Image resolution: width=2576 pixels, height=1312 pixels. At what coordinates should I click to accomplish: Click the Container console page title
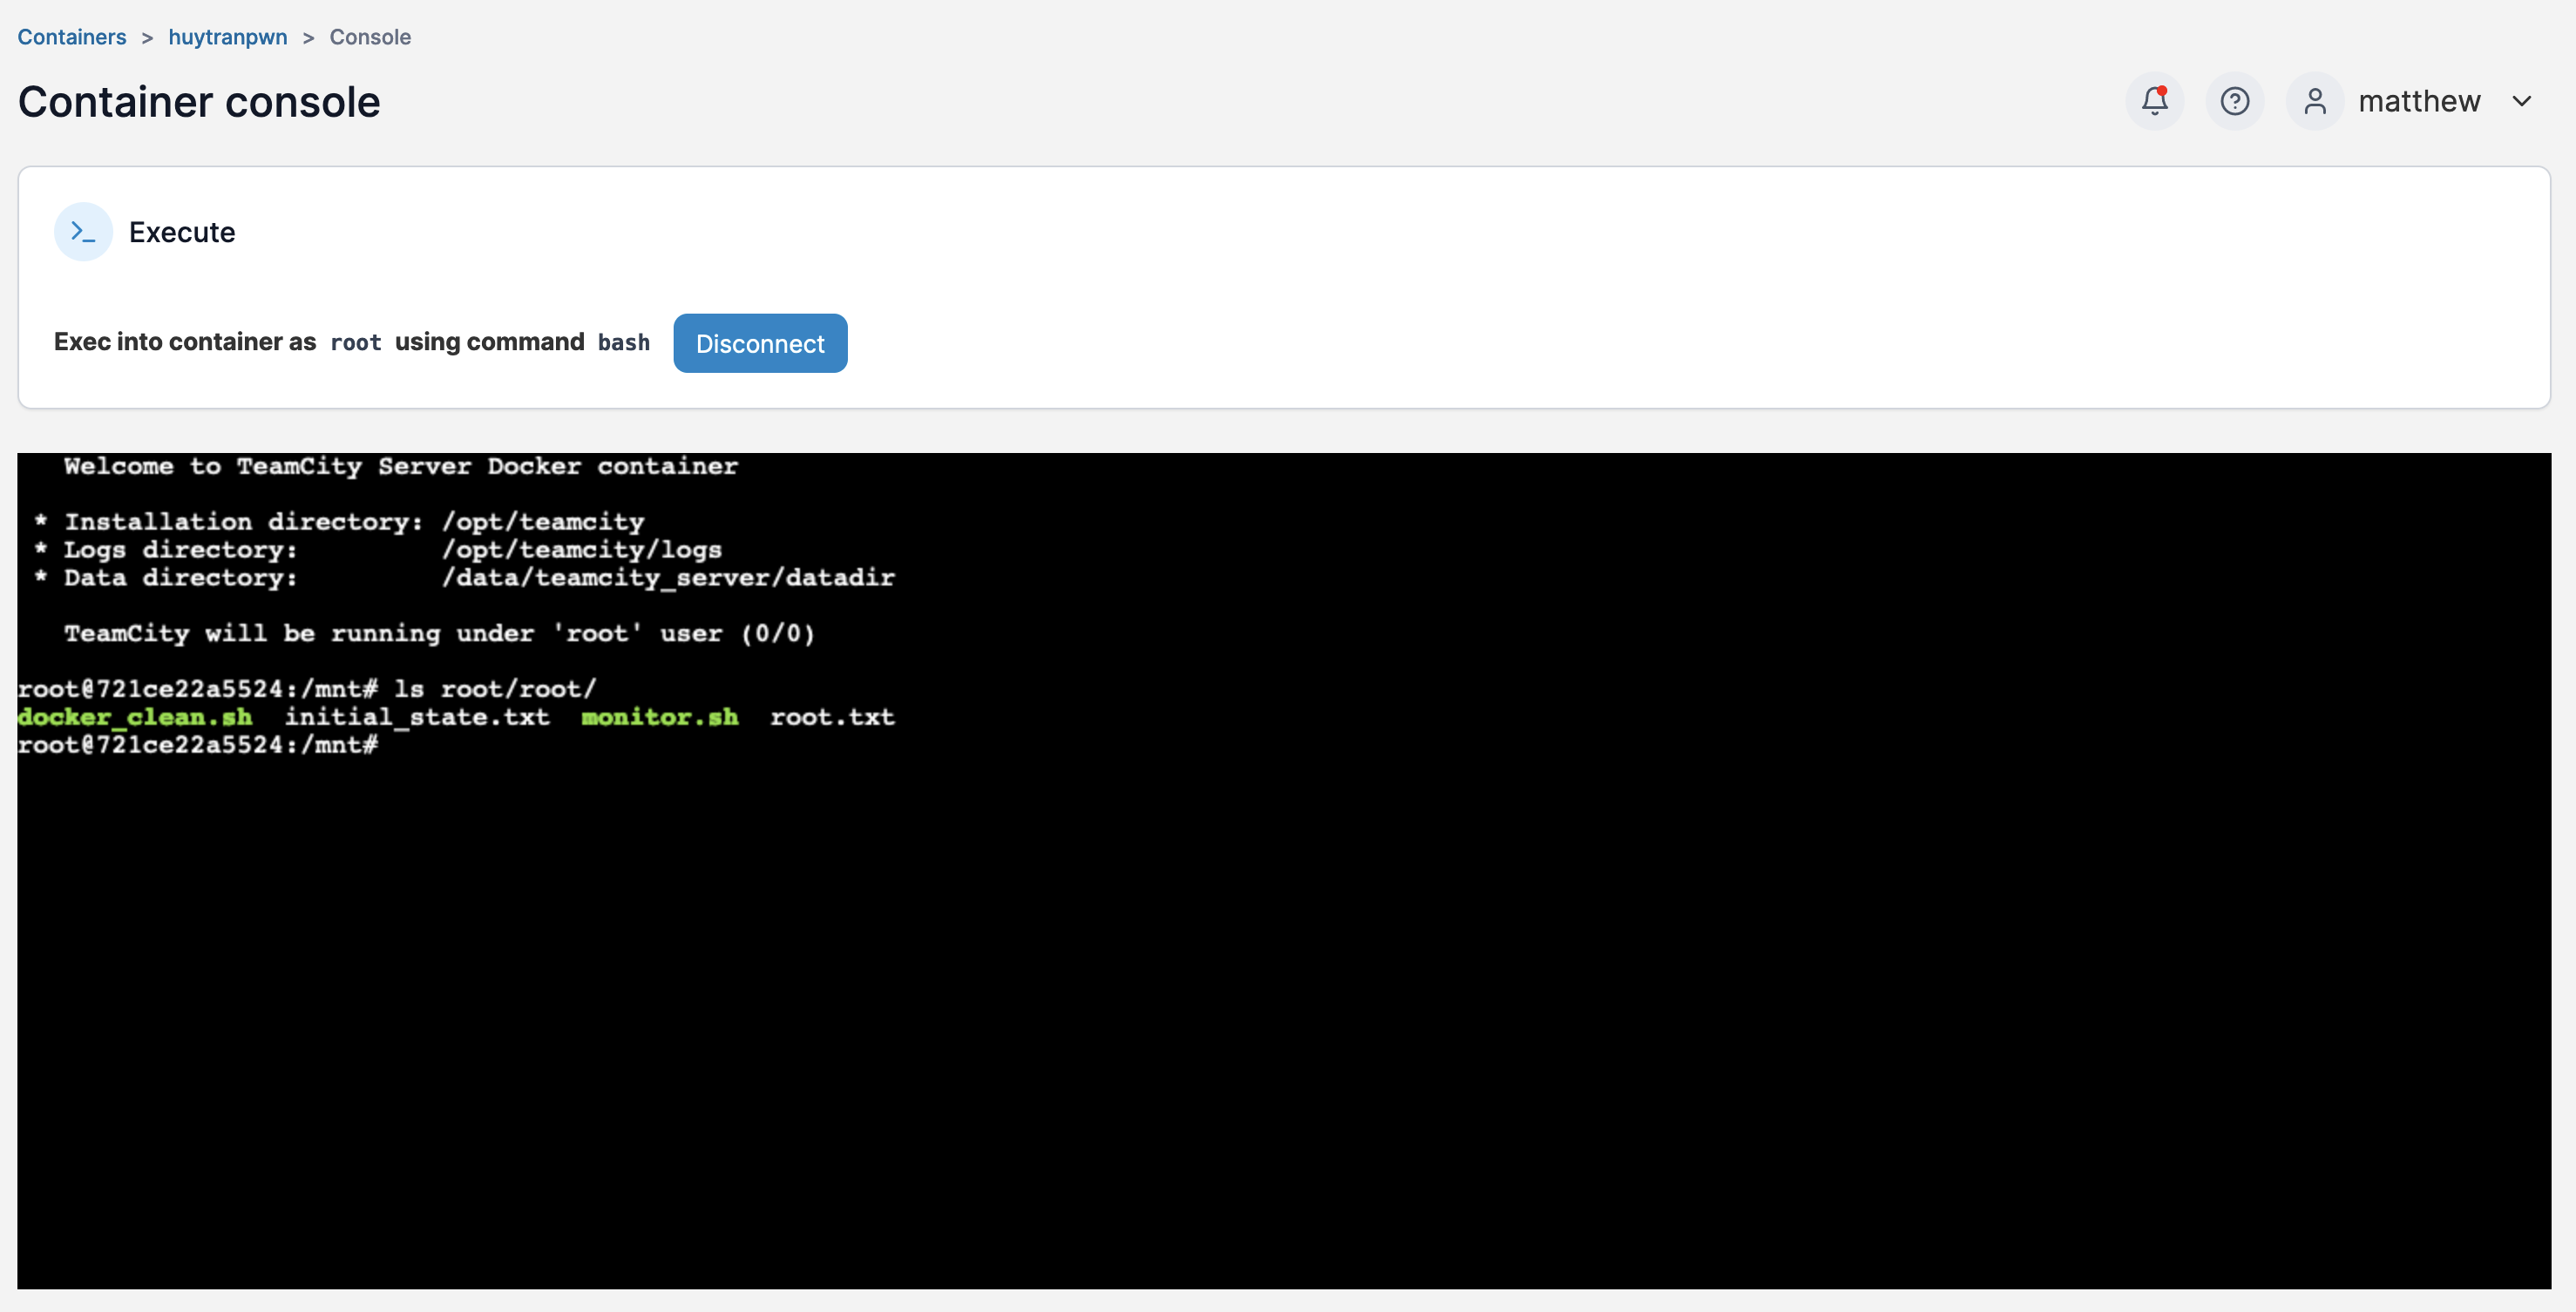tap(199, 102)
